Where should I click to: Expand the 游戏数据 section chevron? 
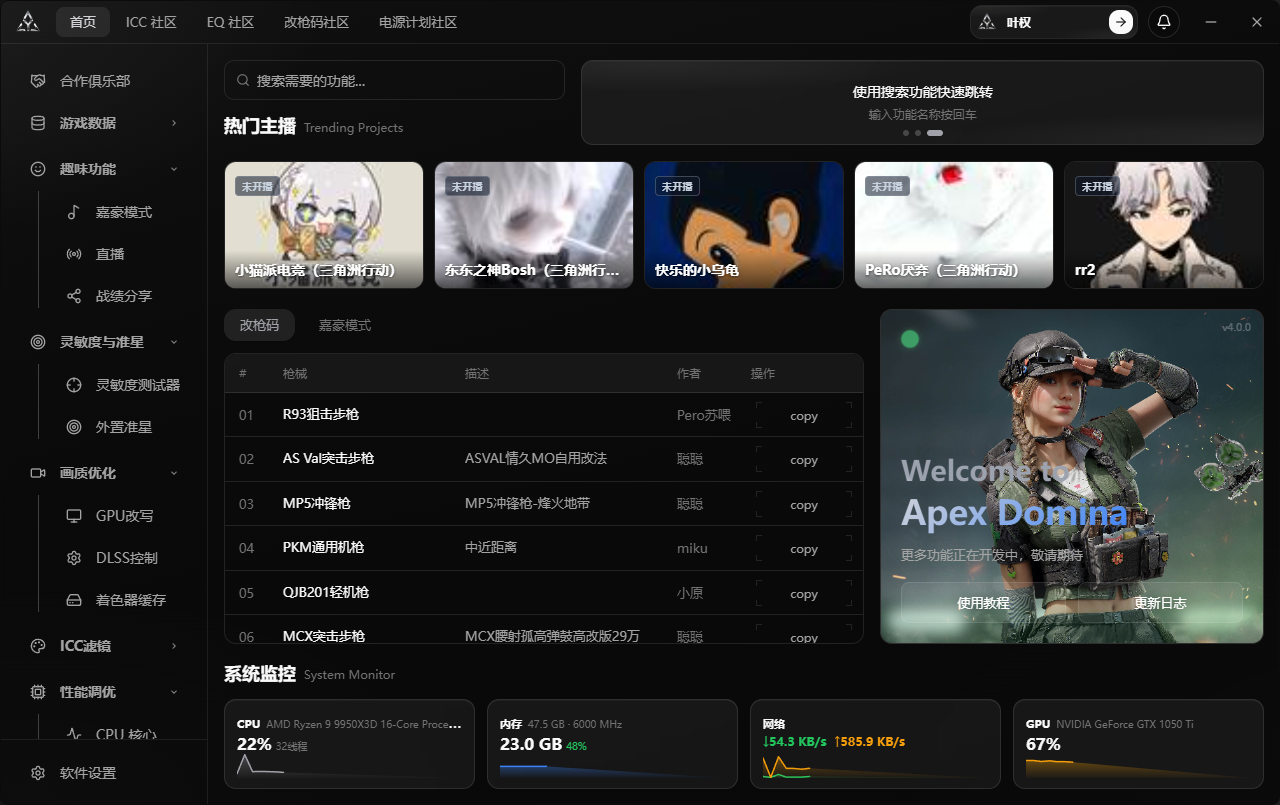[x=174, y=123]
